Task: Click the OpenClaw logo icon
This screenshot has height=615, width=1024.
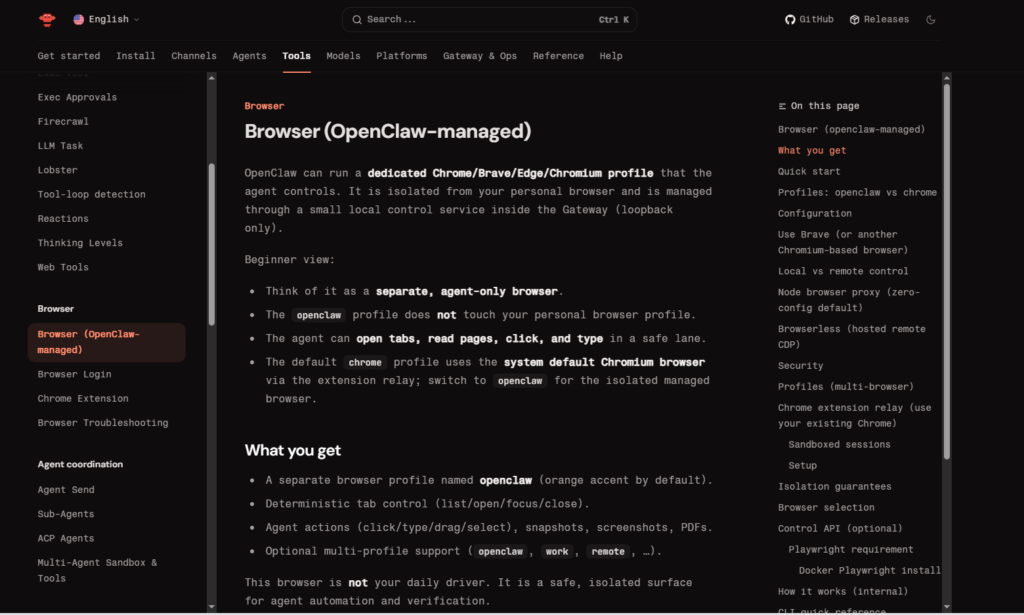Action: click(47, 19)
